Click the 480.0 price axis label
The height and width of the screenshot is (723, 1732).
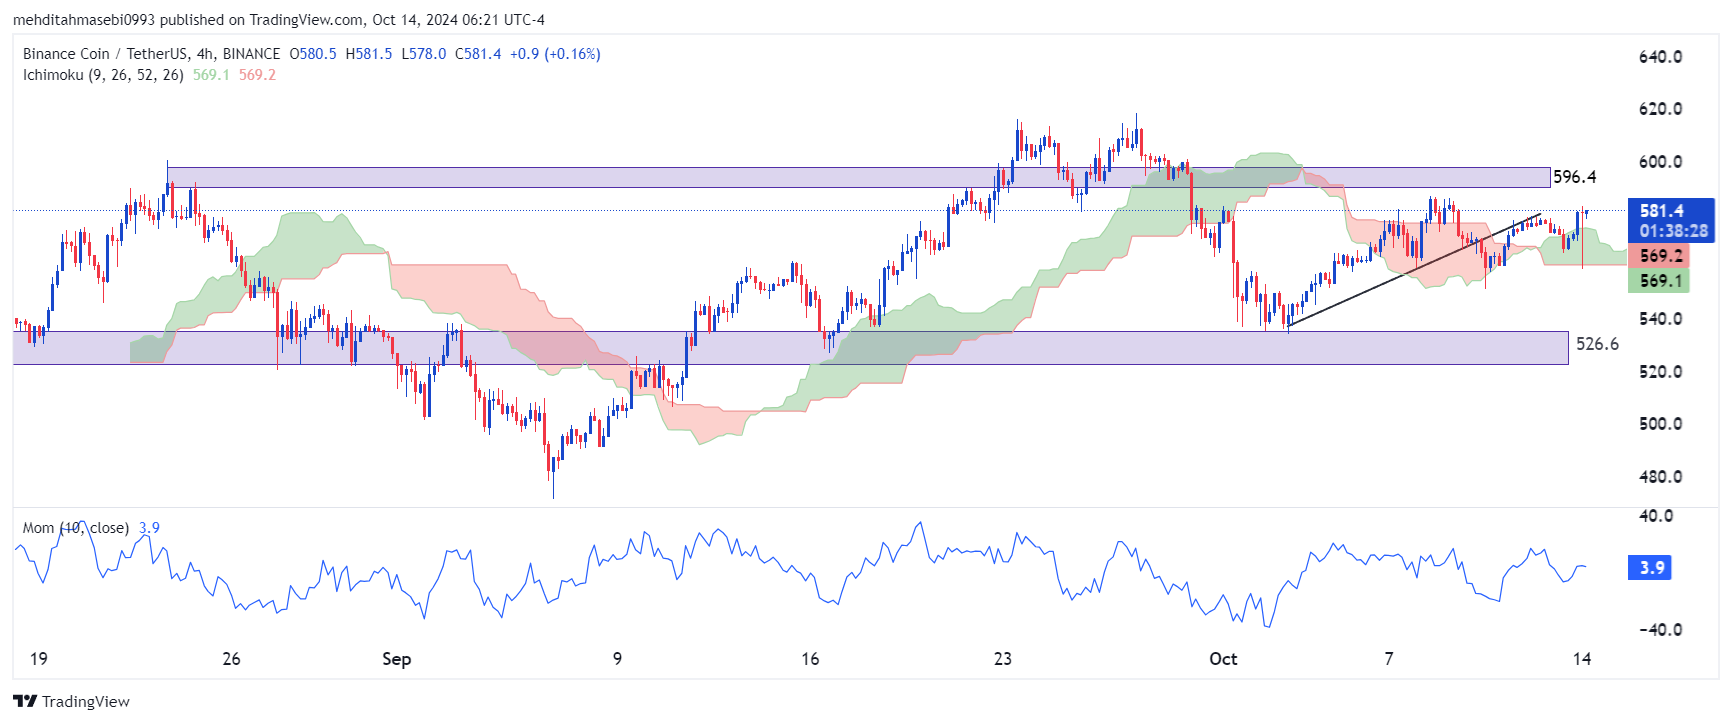coord(1660,477)
